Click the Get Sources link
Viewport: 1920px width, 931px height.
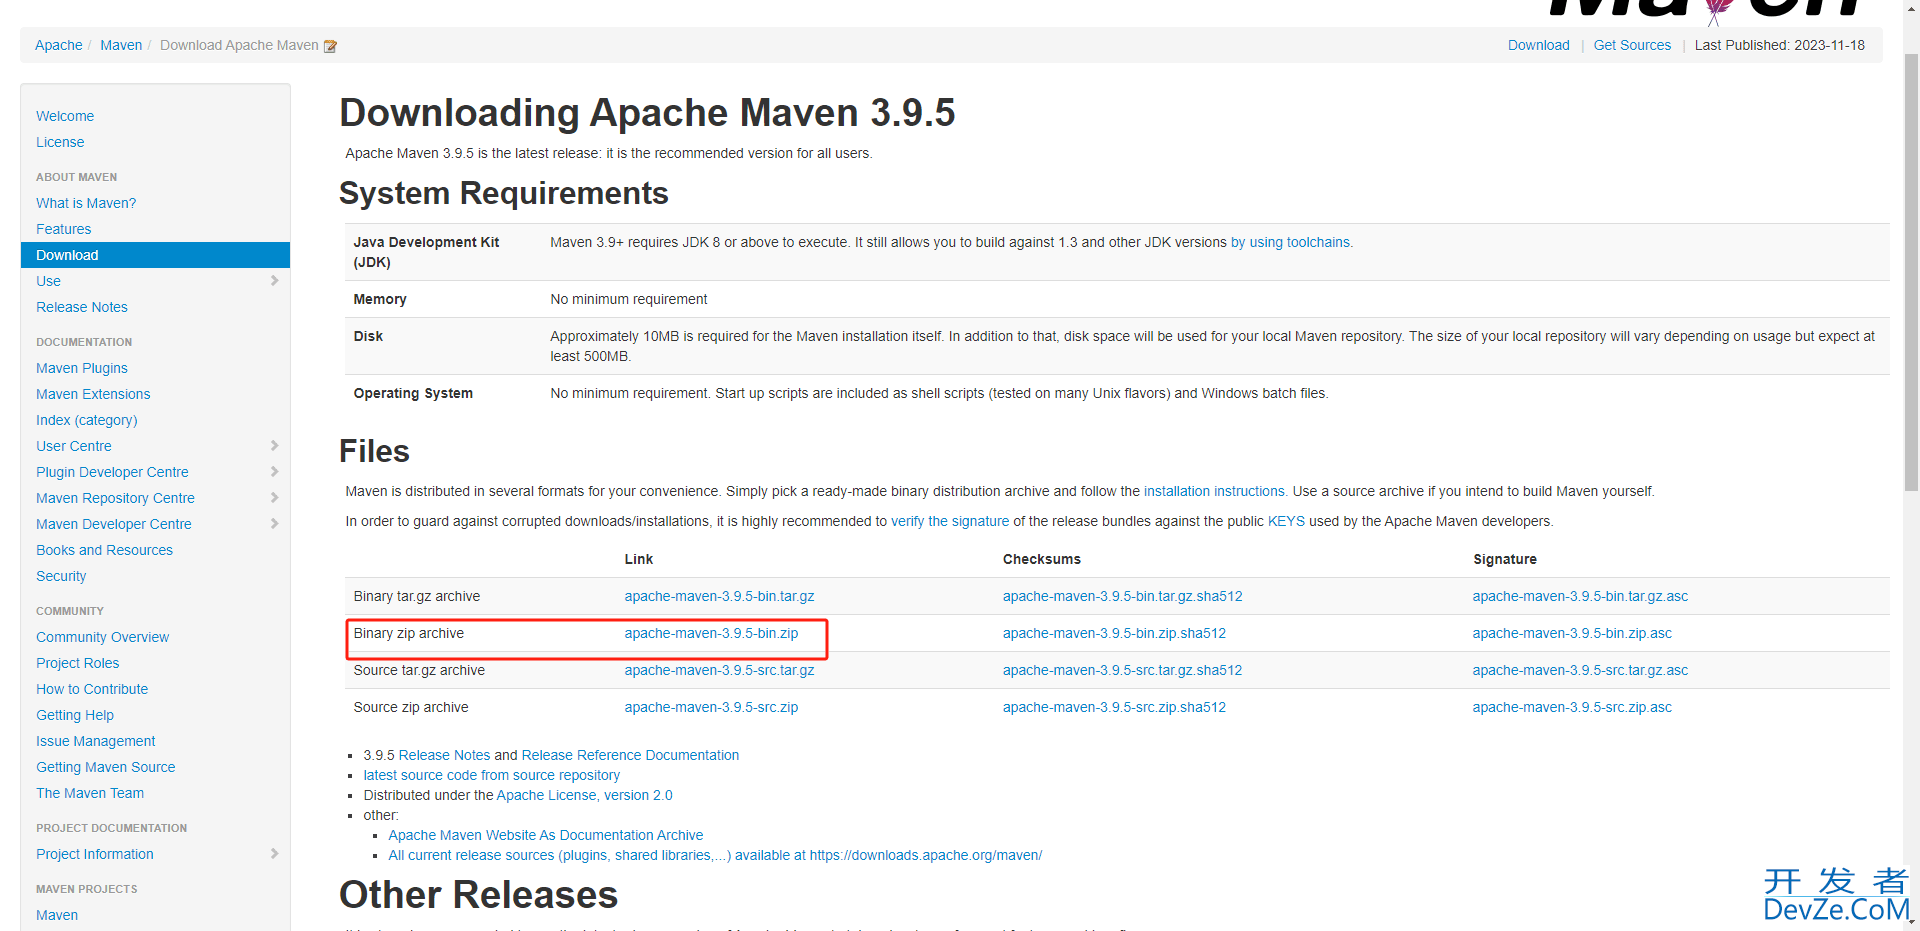click(x=1632, y=45)
